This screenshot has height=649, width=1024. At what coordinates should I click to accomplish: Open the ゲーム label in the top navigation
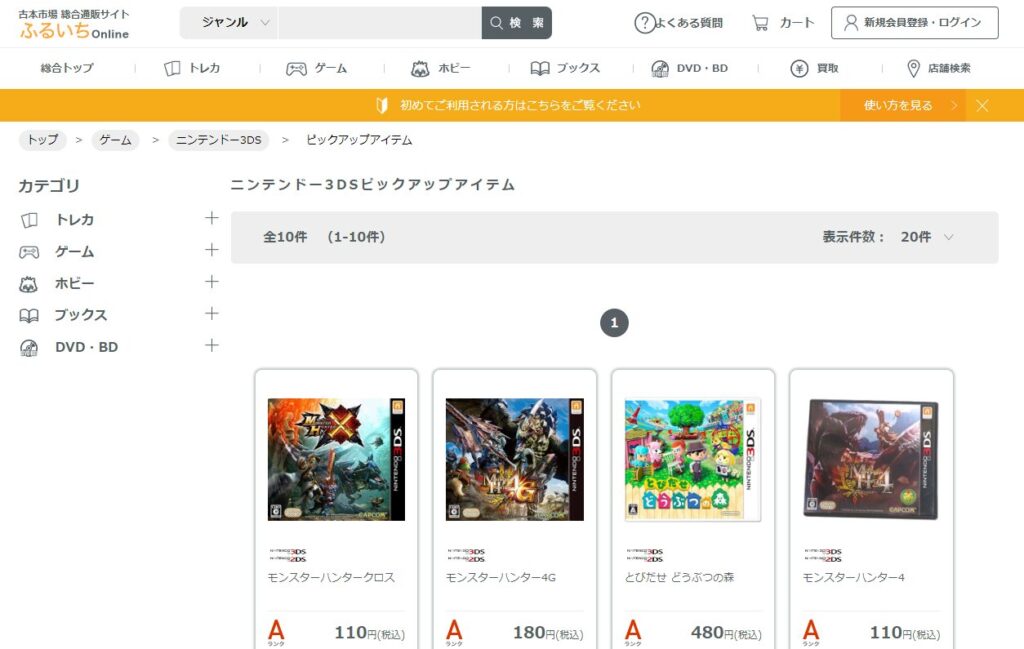point(331,69)
